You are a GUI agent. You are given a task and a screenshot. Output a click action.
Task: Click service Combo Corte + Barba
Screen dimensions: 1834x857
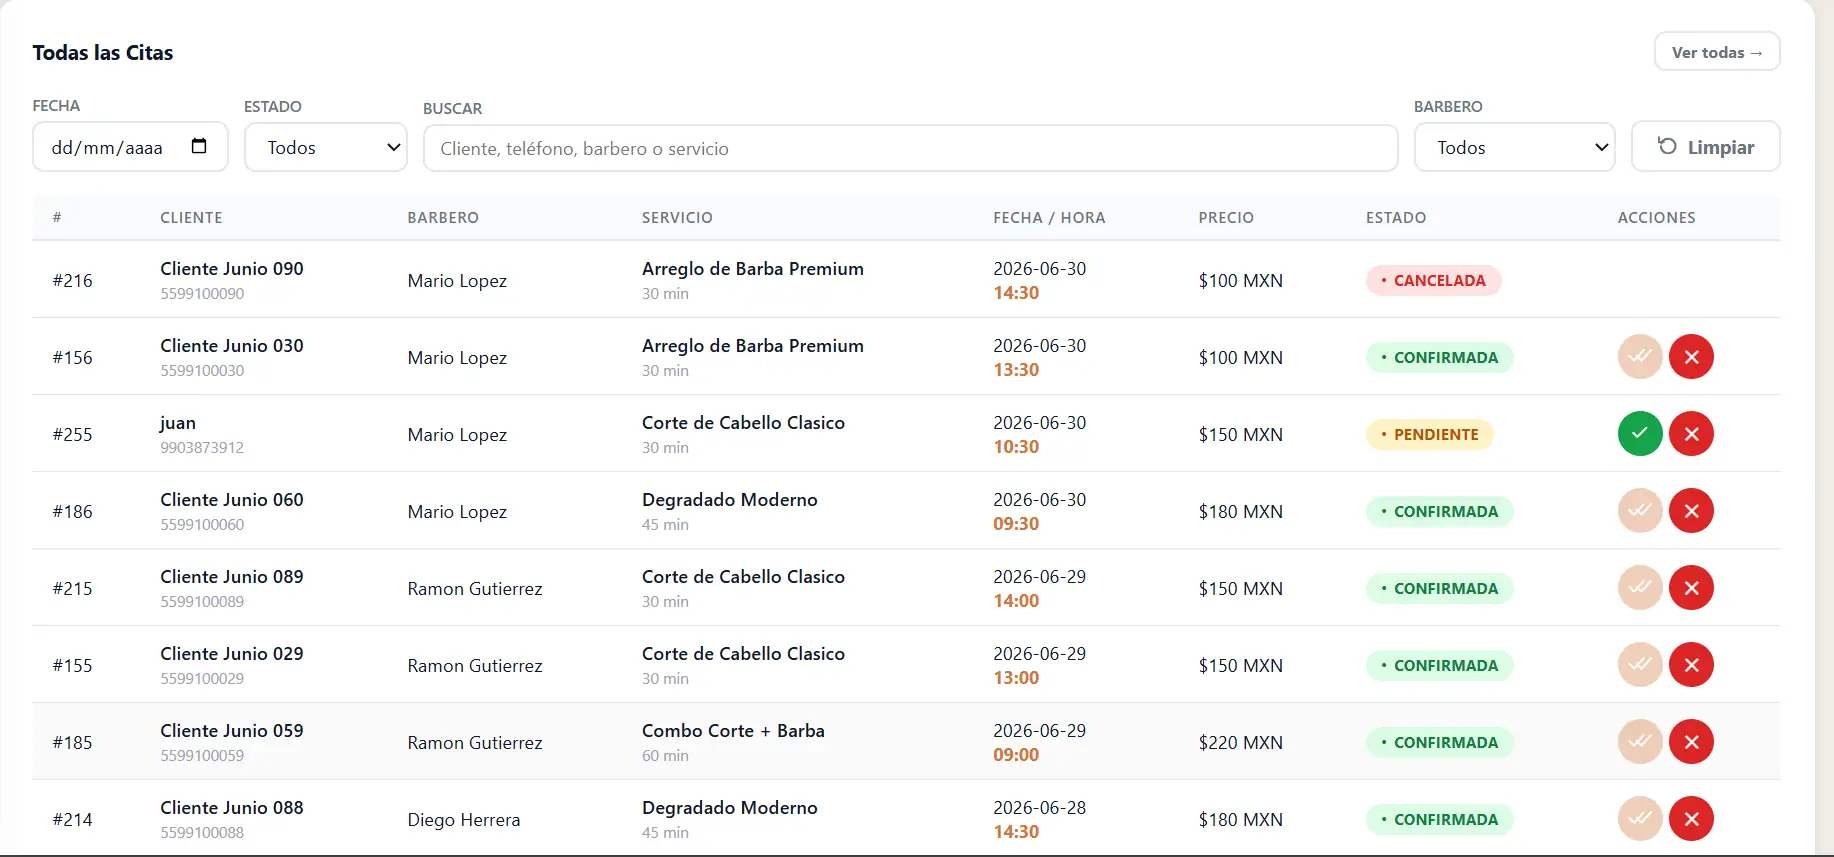pyautogui.click(x=733, y=730)
